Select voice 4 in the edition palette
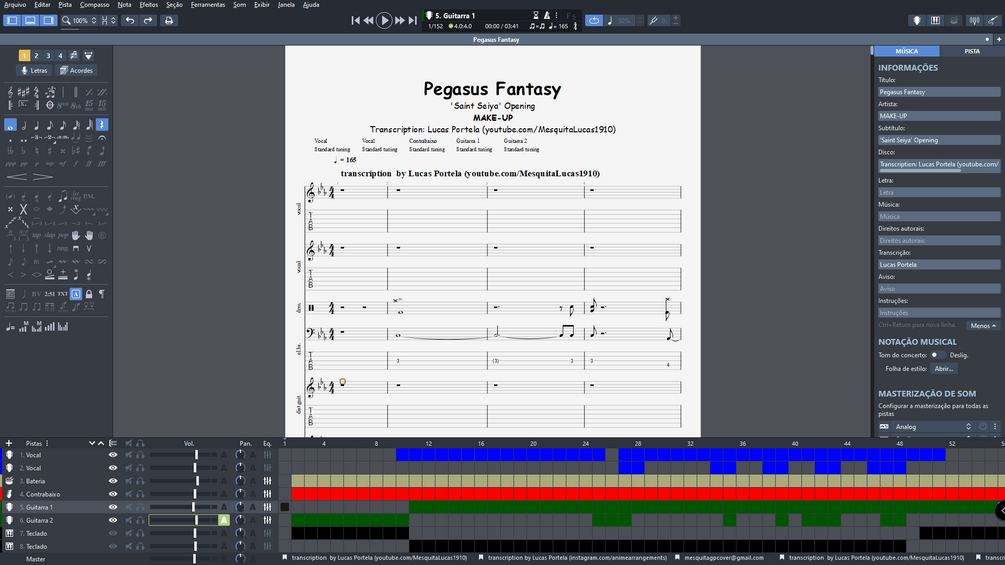This screenshot has width=1005, height=565. pos(60,56)
